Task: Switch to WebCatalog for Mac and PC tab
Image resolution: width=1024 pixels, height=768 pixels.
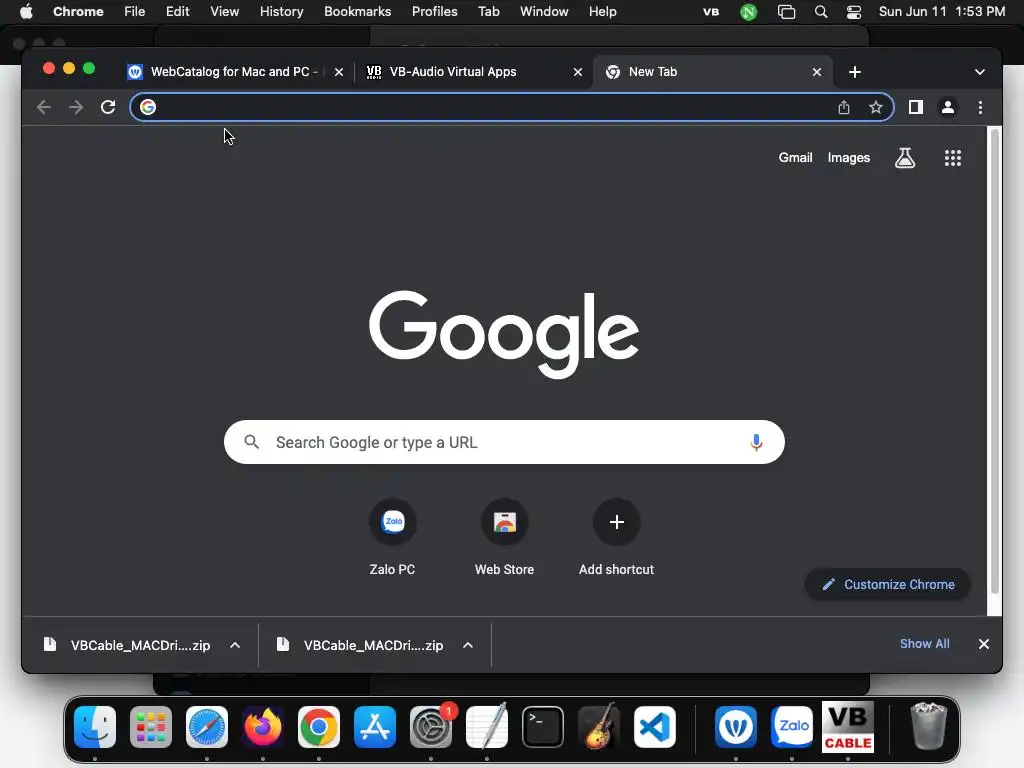Action: [x=234, y=72]
